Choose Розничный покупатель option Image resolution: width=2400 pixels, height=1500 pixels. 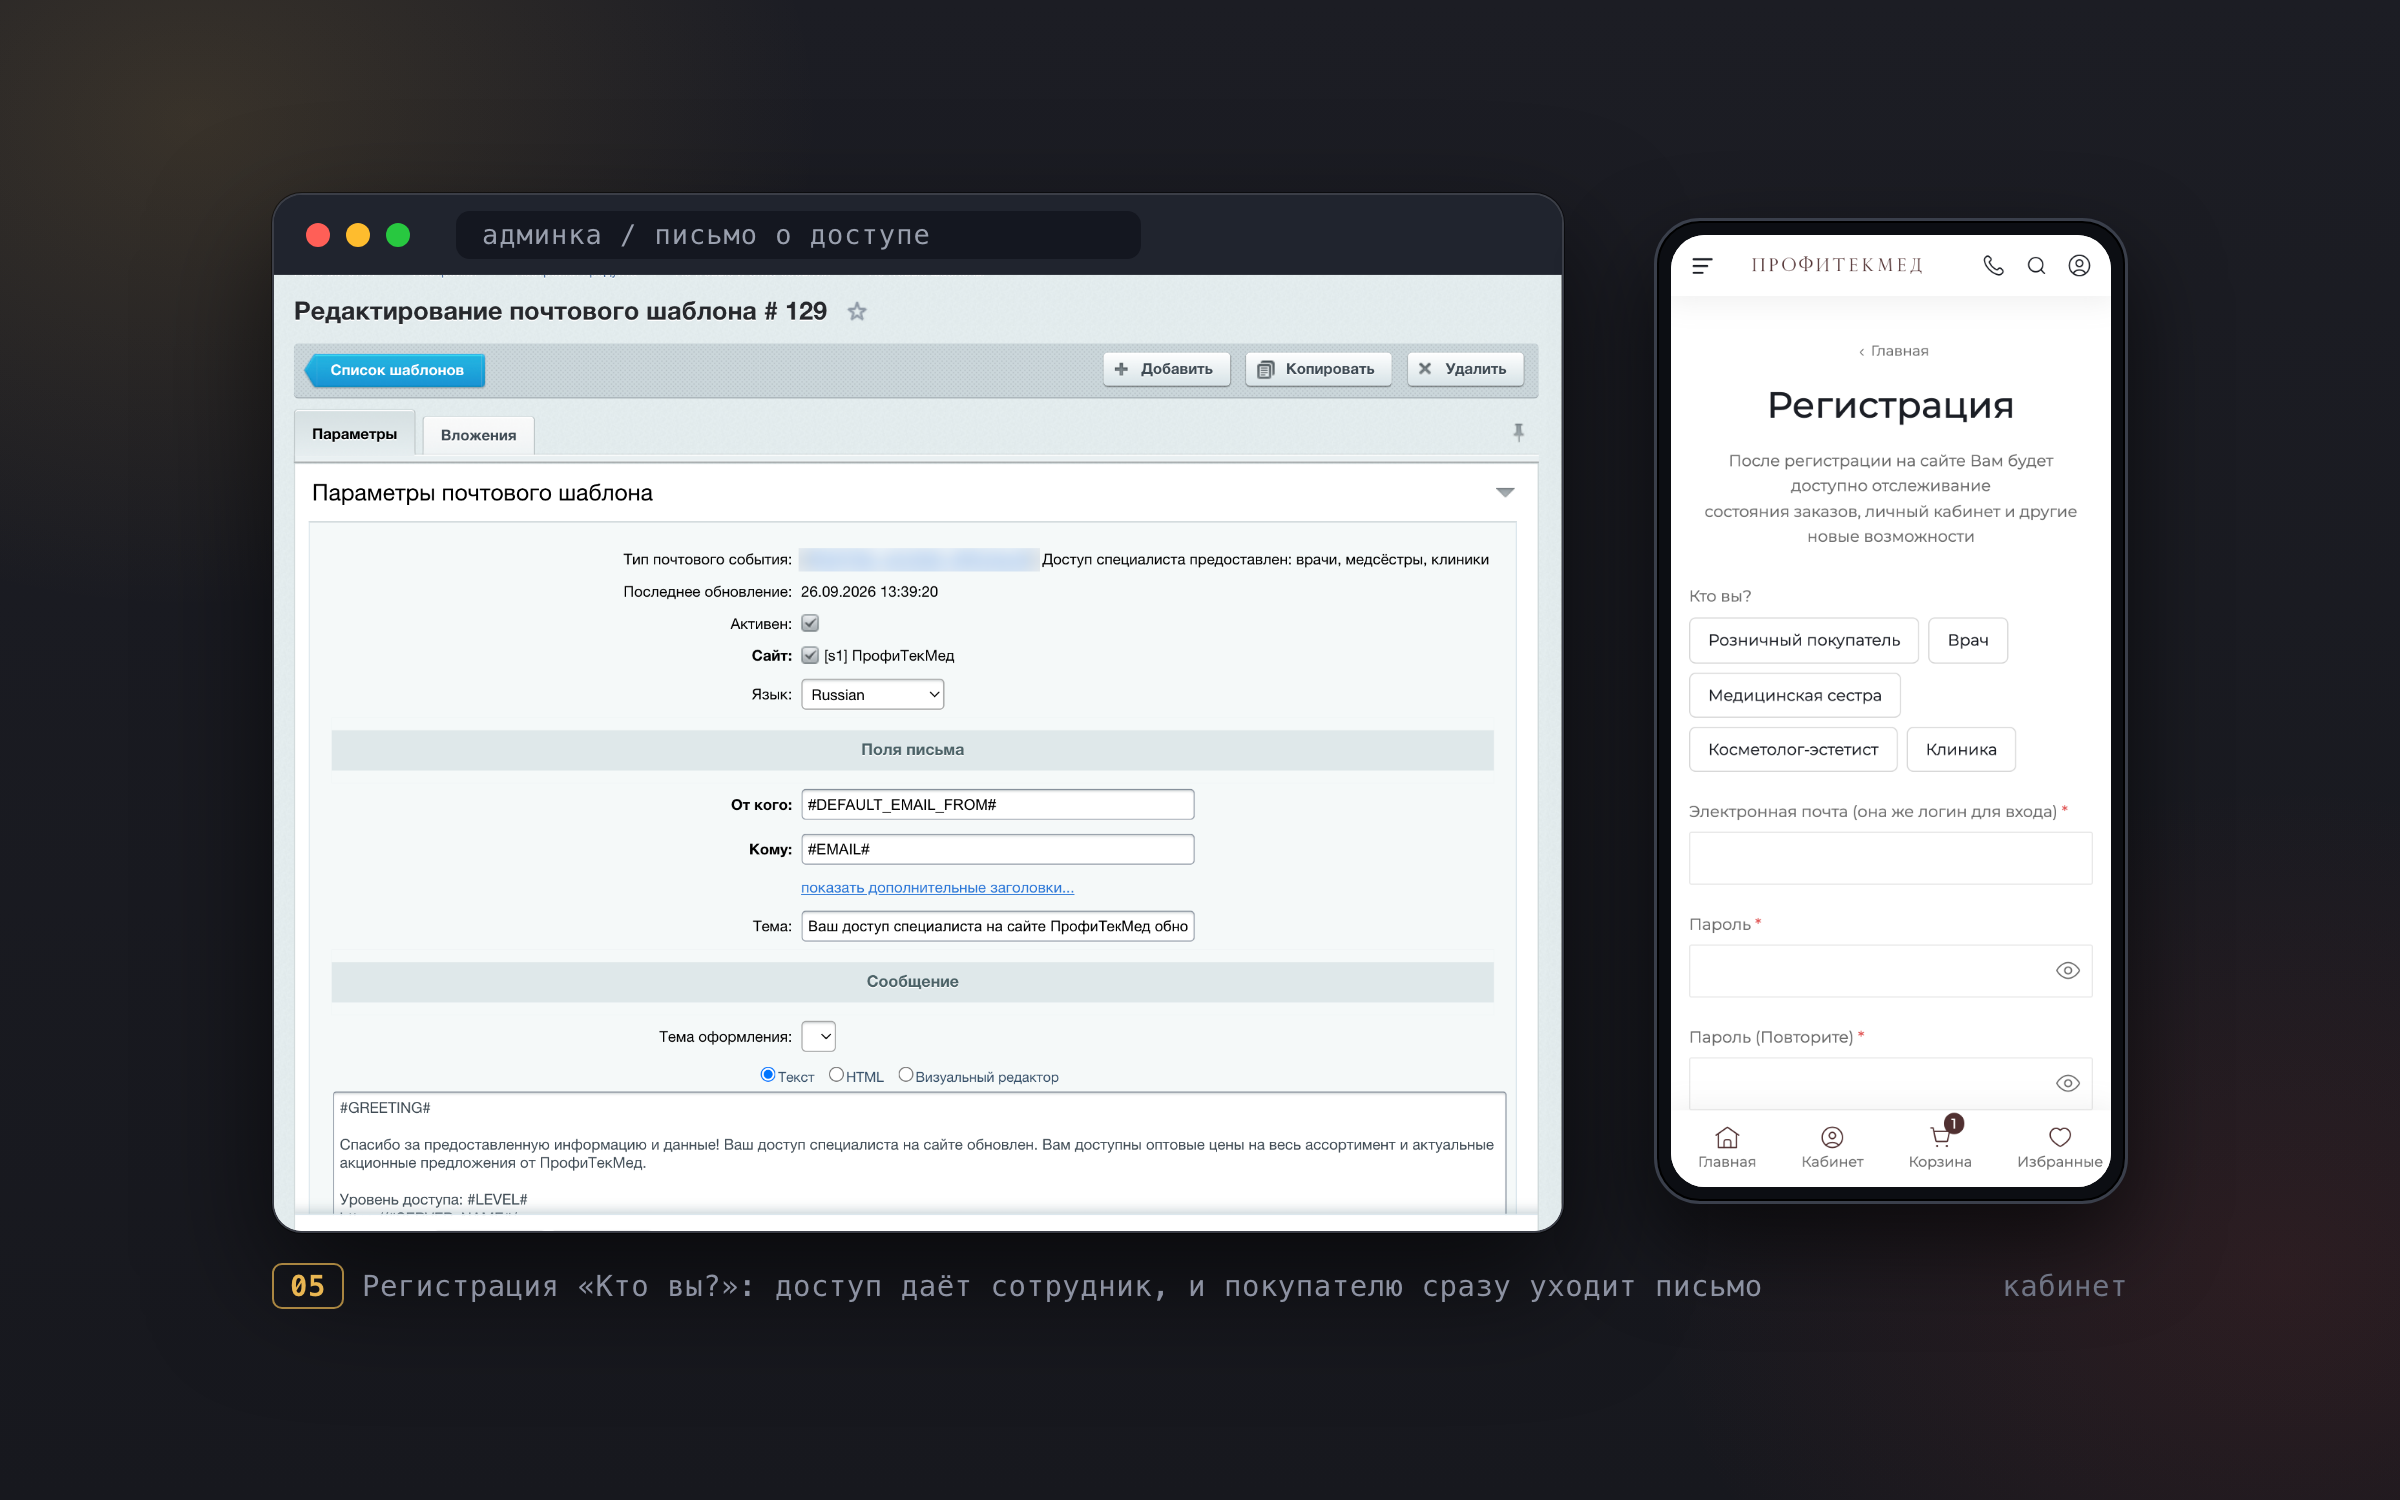pos(1804,640)
